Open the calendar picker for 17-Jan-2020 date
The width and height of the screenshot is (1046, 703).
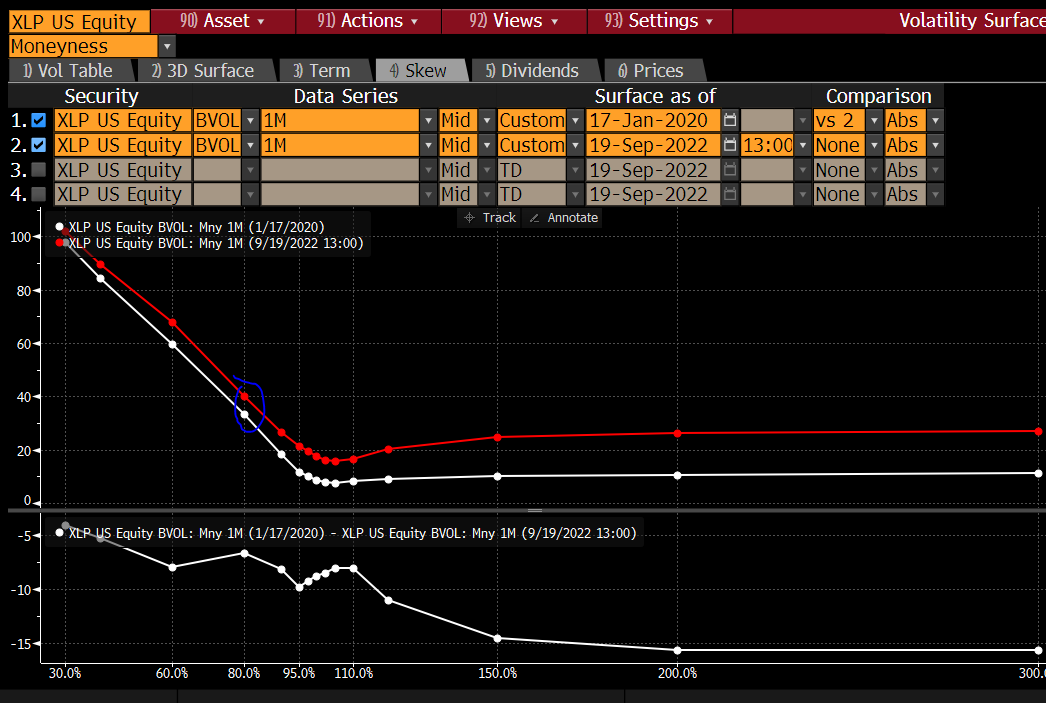[x=730, y=121]
